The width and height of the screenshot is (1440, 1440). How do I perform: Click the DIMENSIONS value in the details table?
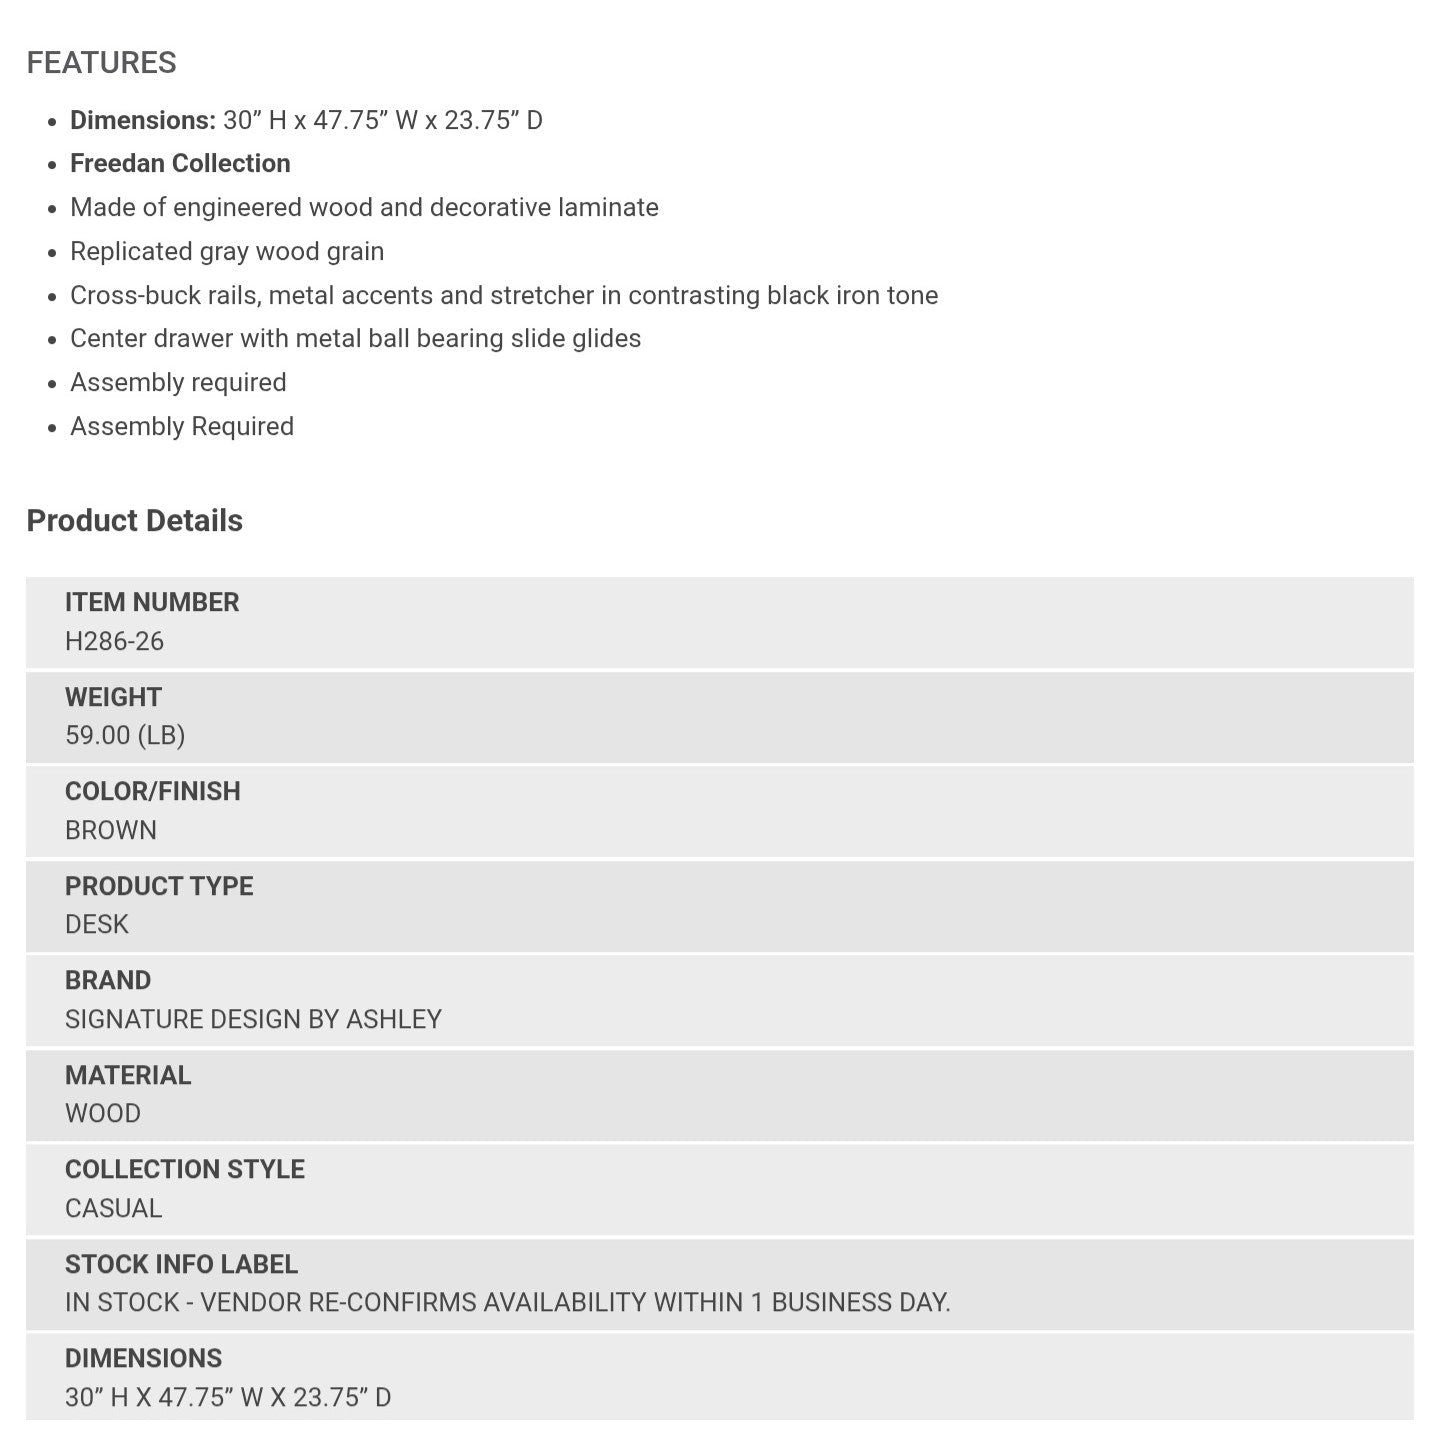(228, 1397)
